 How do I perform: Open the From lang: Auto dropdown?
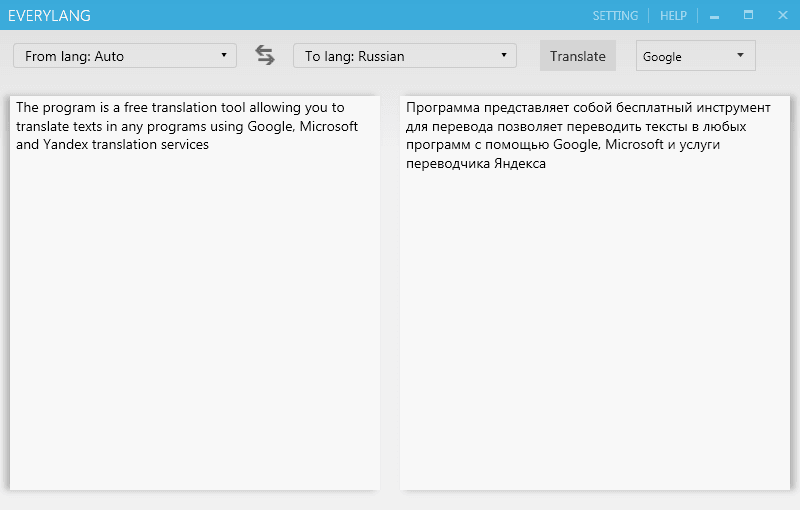[x=124, y=56]
